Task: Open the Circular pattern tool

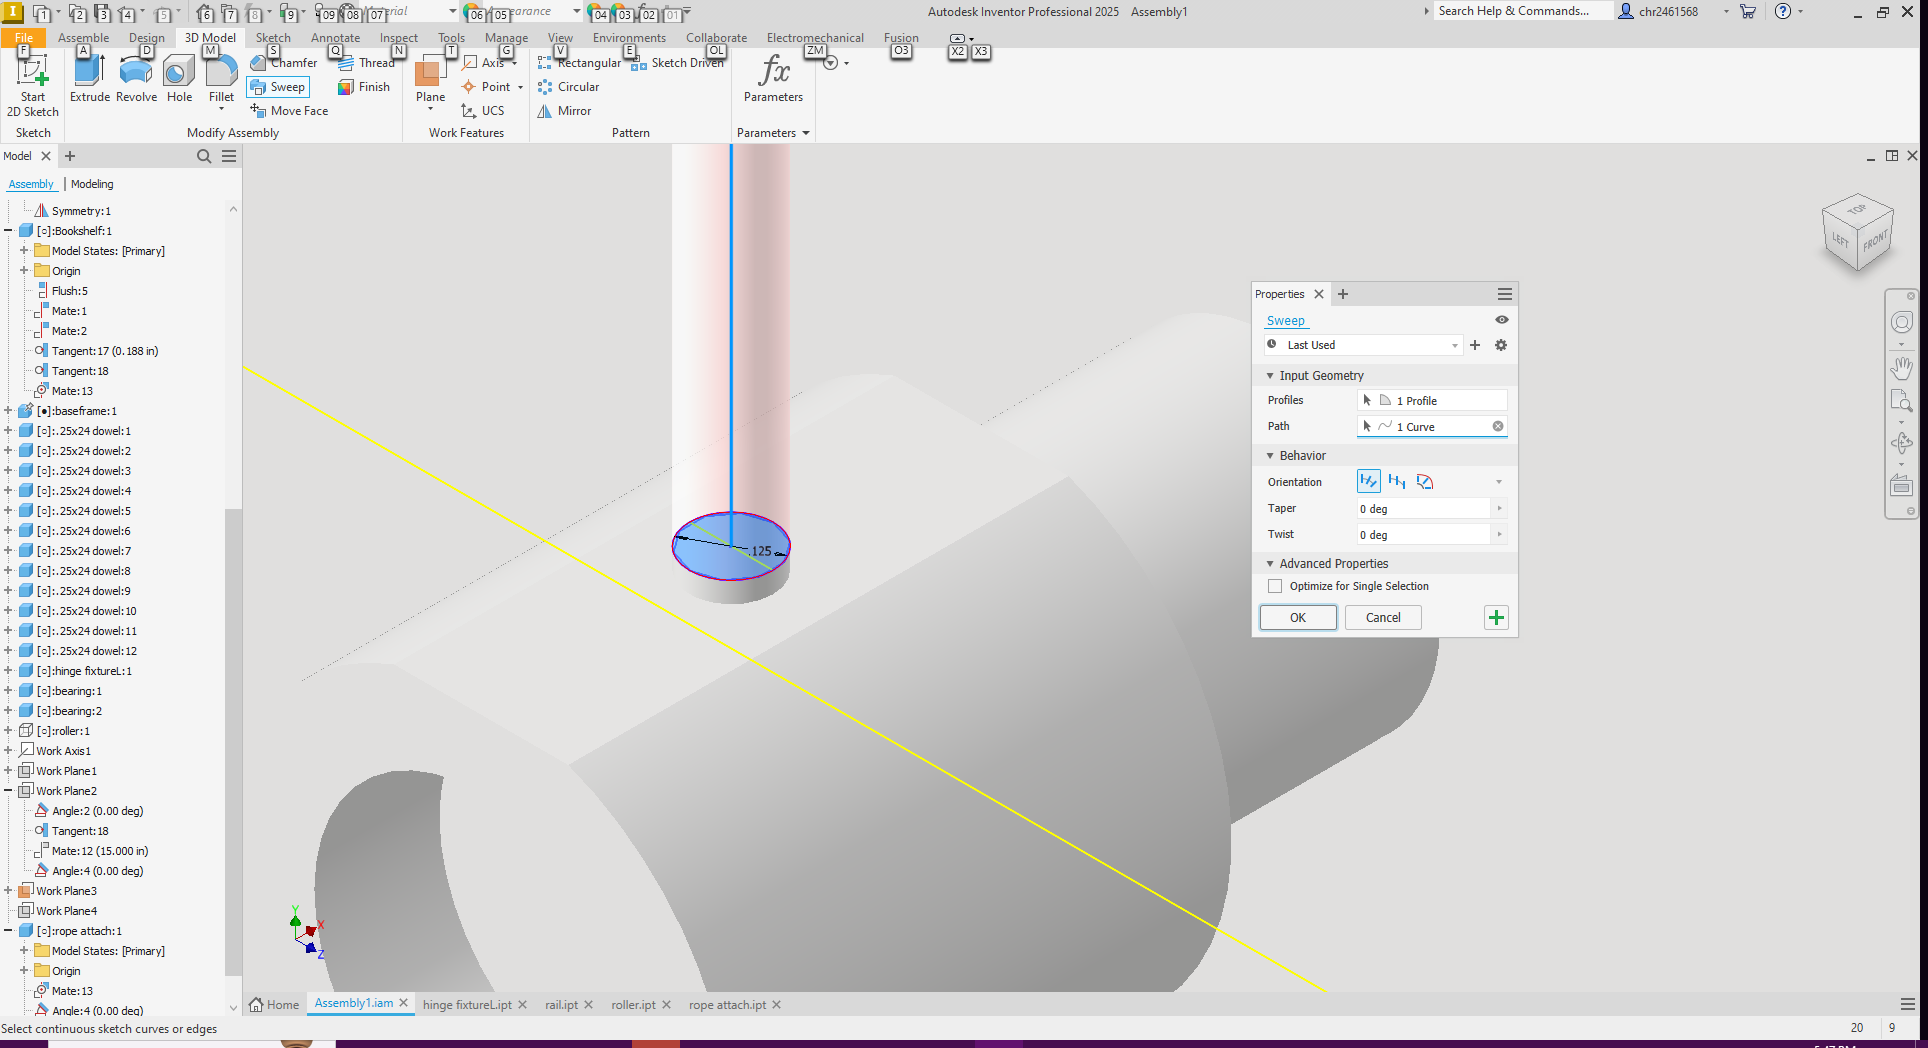Action: [x=569, y=87]
